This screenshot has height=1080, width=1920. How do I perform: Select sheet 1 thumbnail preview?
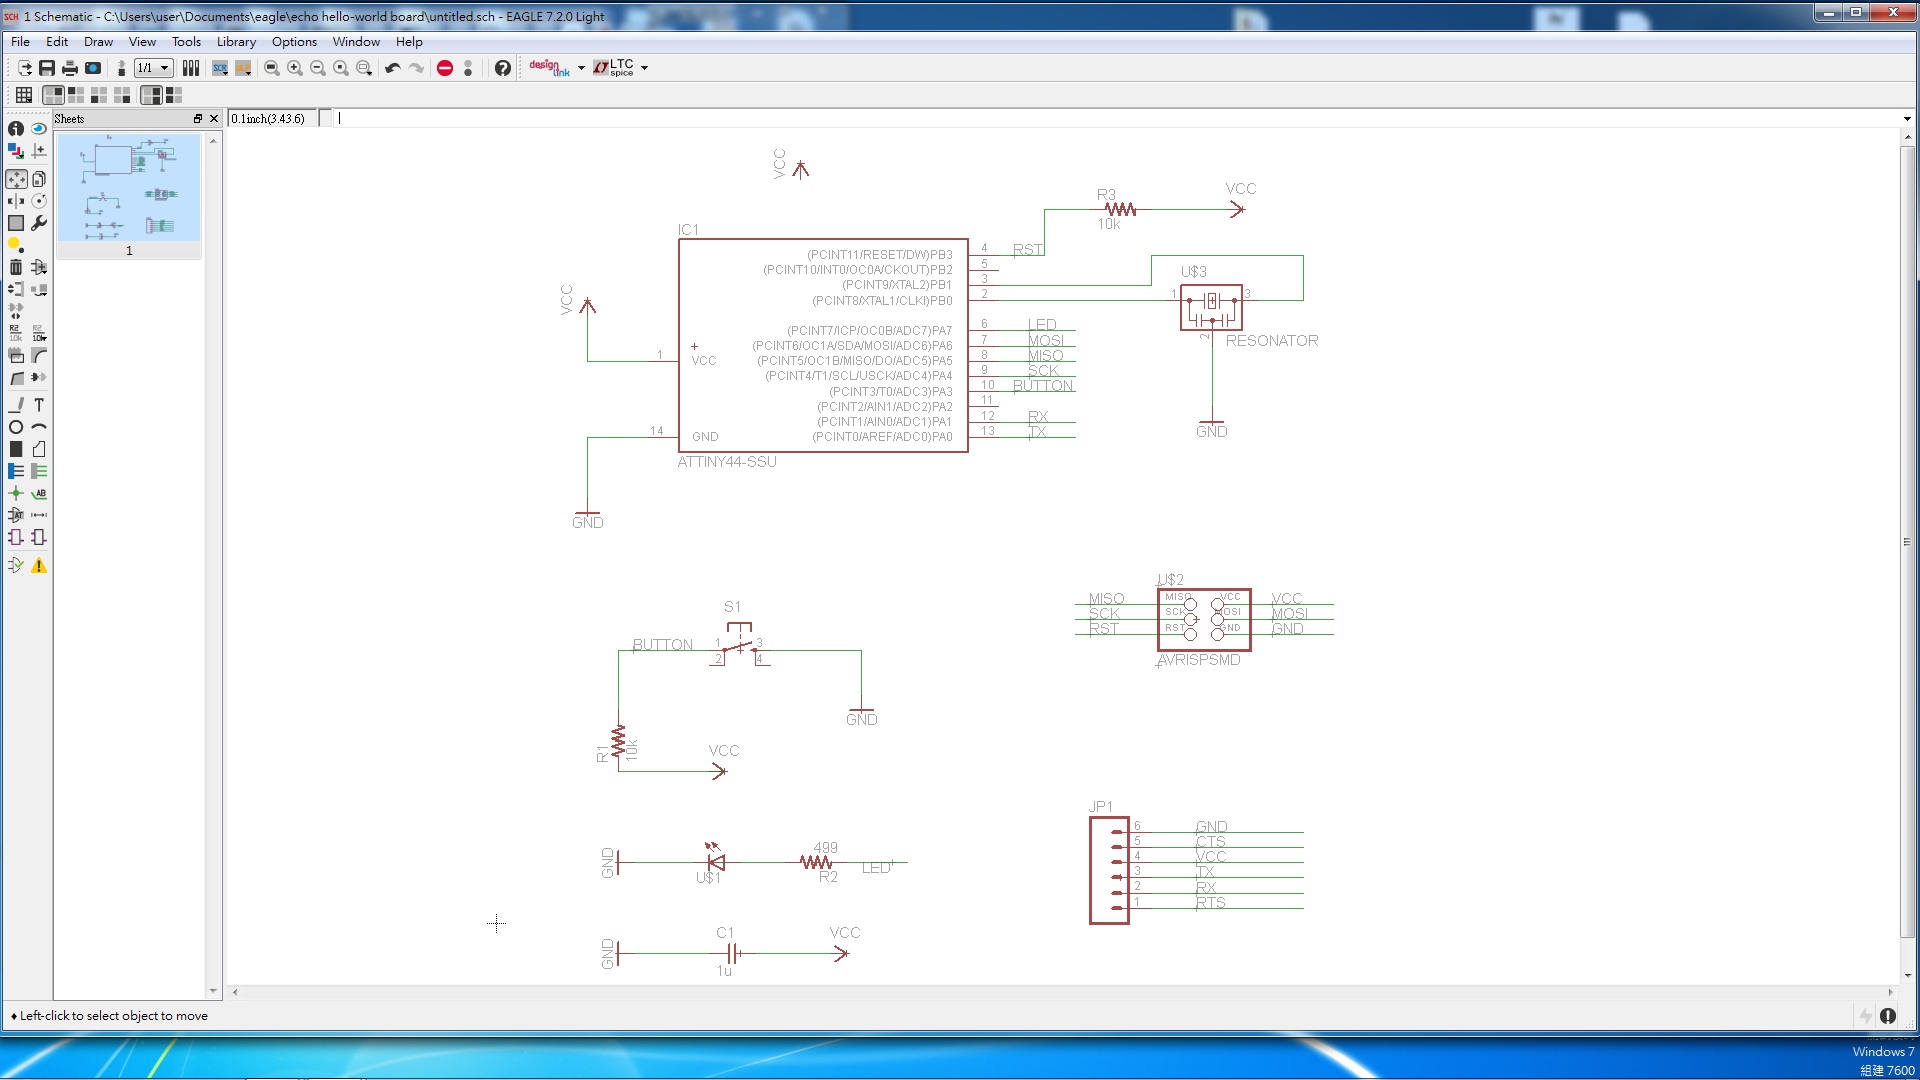coord(129,188)
